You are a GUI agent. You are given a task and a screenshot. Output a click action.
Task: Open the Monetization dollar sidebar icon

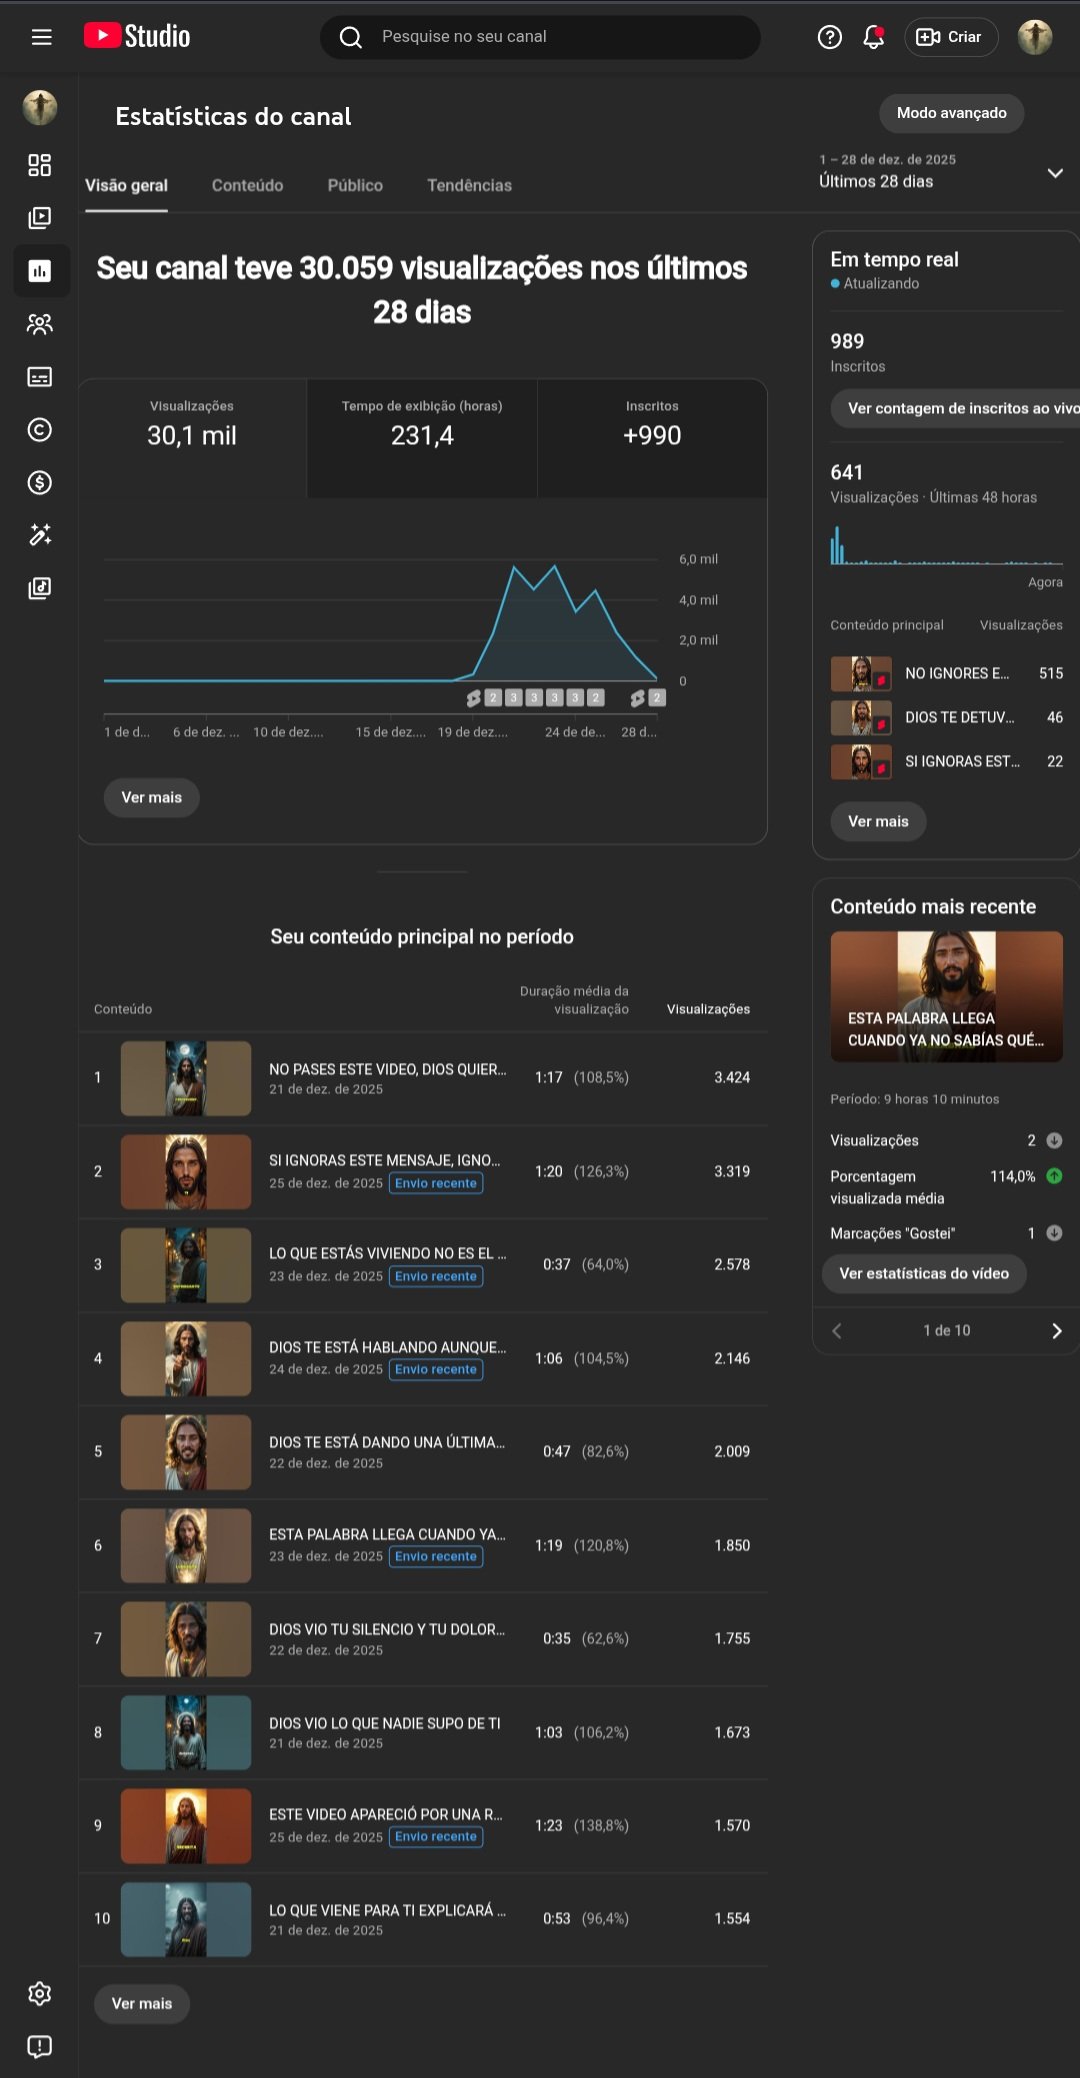(x=40, y=483)
